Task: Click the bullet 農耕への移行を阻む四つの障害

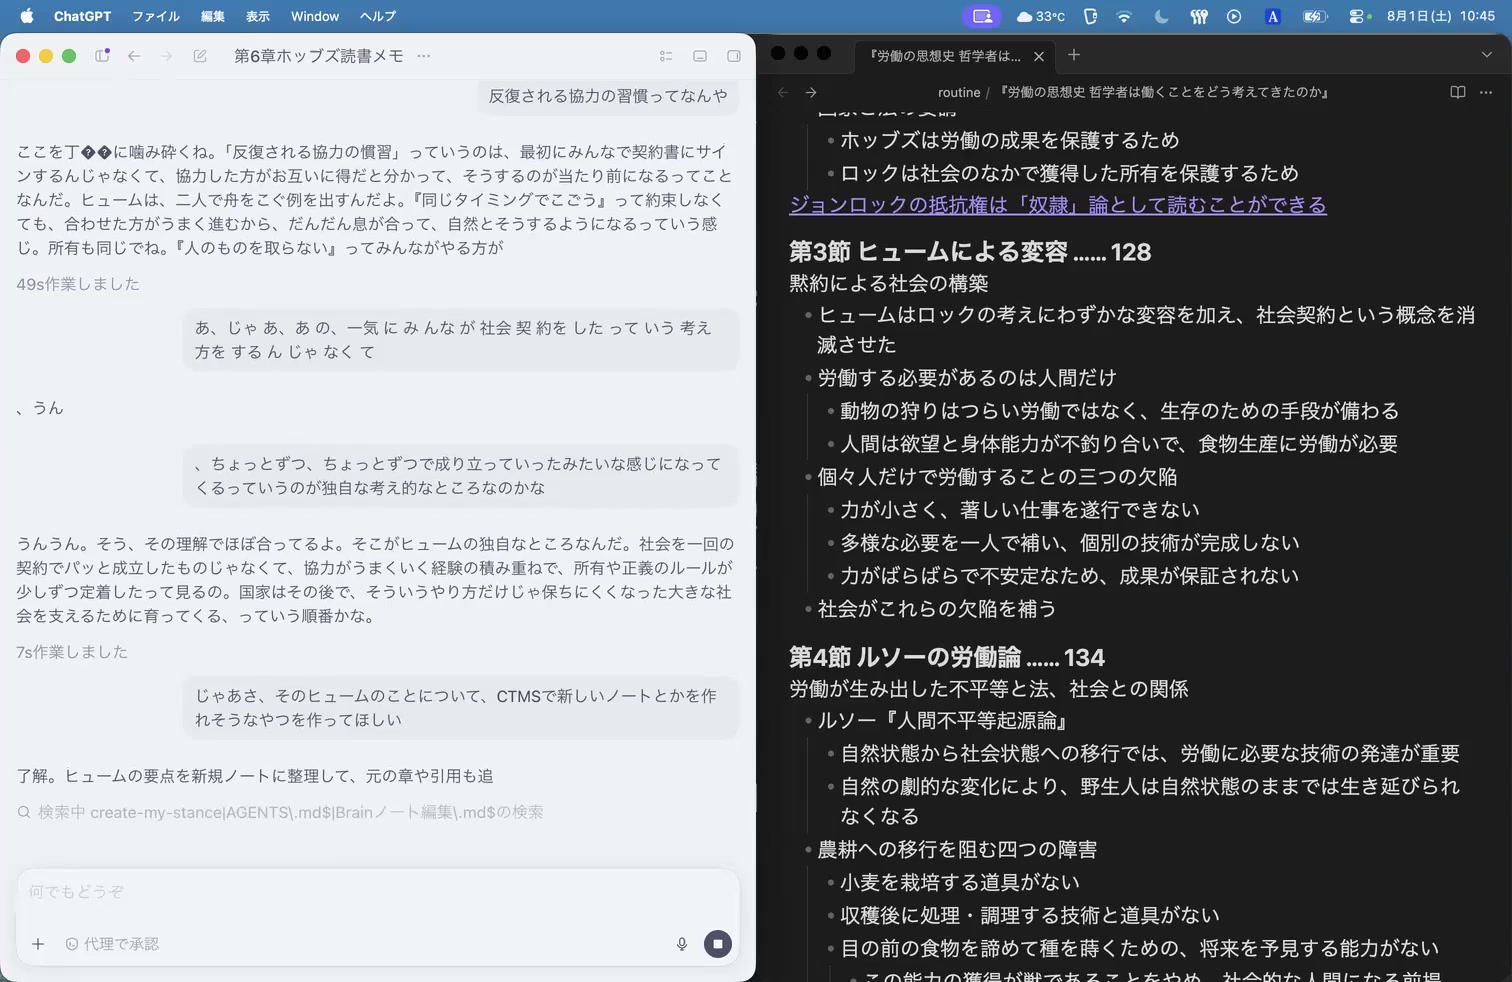Action: 957,850
